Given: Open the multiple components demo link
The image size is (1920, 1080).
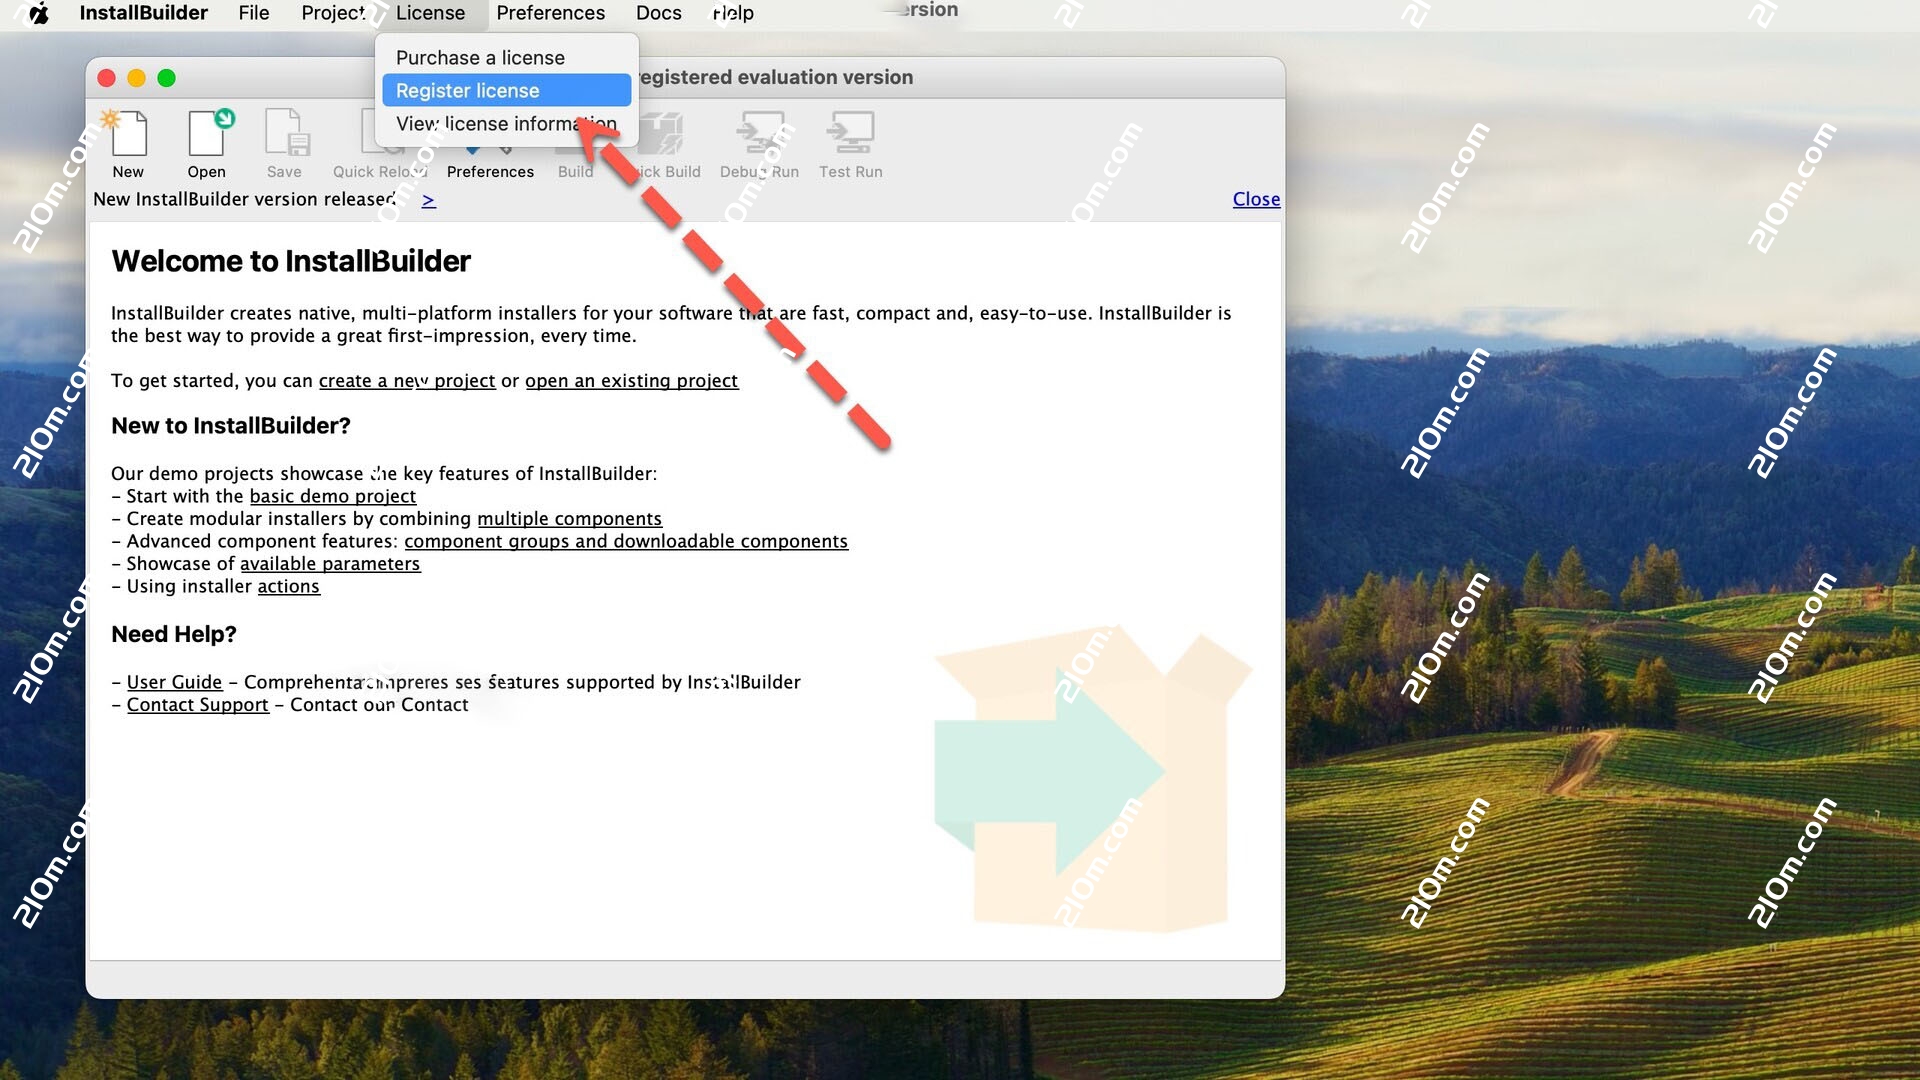Looking at the screenshot, I should (569, 519).
